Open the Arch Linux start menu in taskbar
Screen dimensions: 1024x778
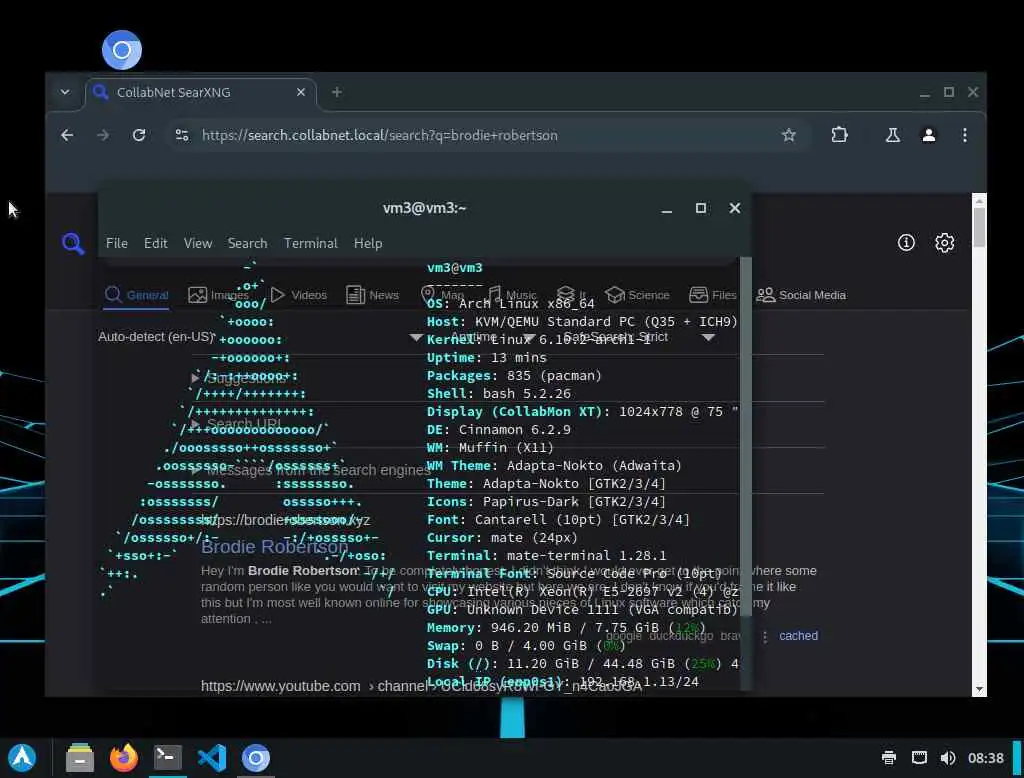pos(22,758)
